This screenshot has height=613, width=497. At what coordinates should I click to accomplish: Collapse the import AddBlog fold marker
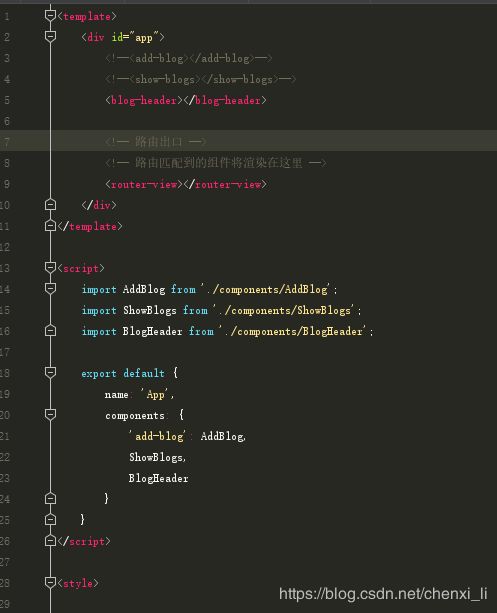pyautogui.click(x=50, y=289)
